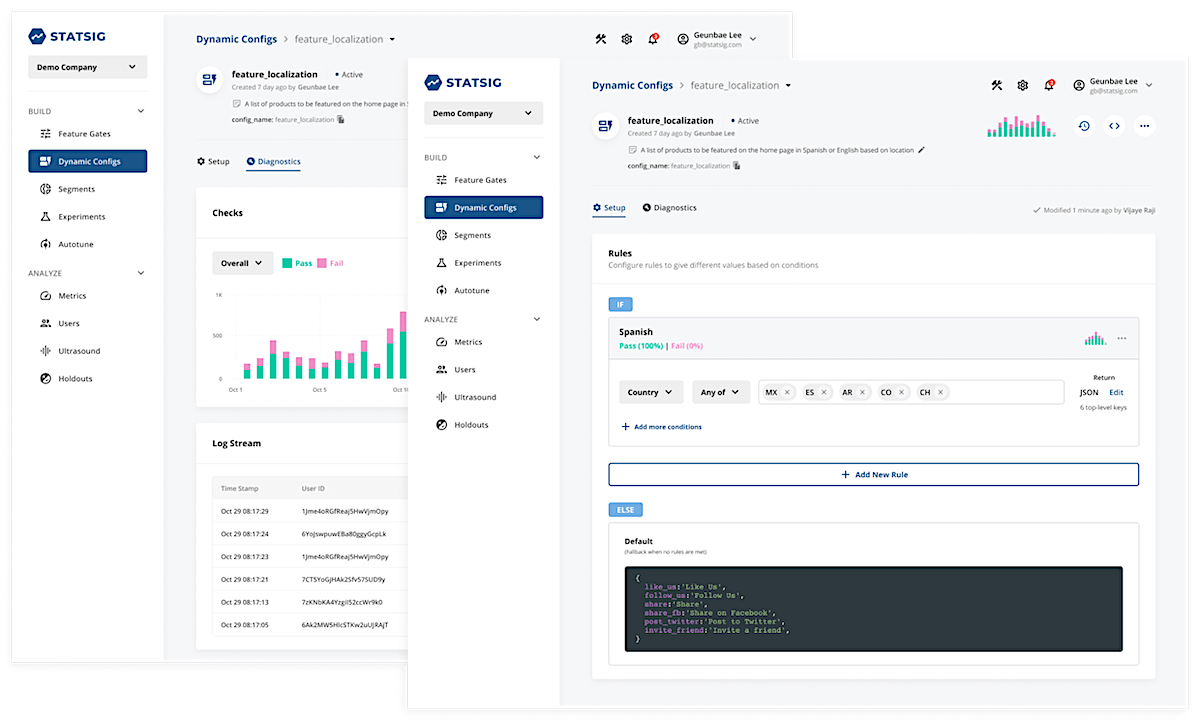This screenshot has height=720, width=1200.
Task: Select Dynamic Configs in the back window sidebar
Action: click(88, 161)
